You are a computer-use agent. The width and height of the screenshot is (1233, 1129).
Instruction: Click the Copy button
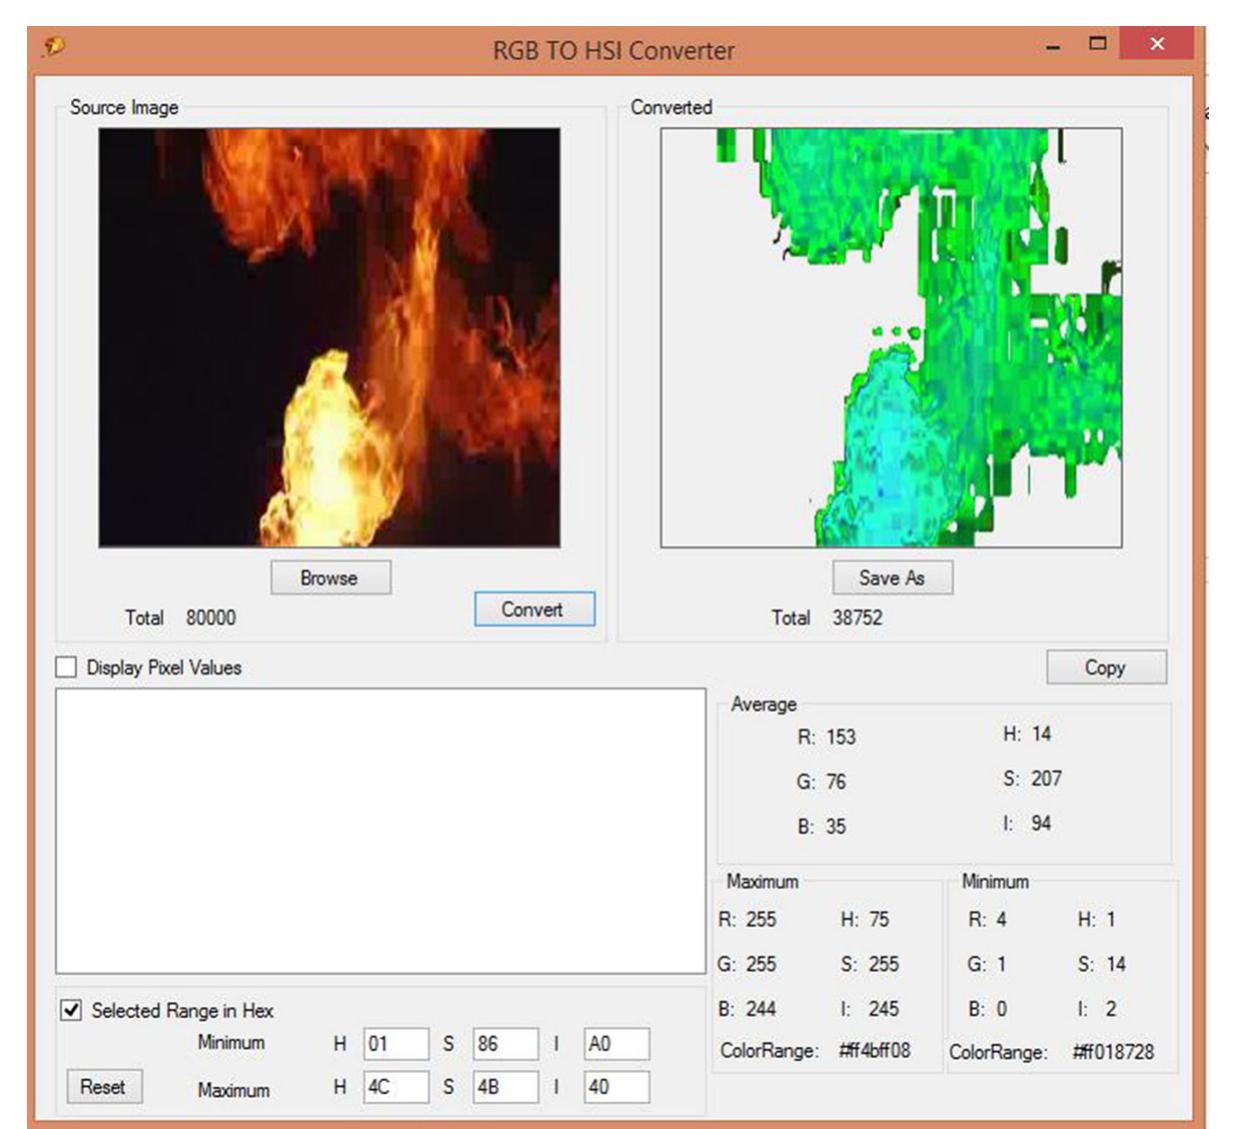(x=1106, y=668)
